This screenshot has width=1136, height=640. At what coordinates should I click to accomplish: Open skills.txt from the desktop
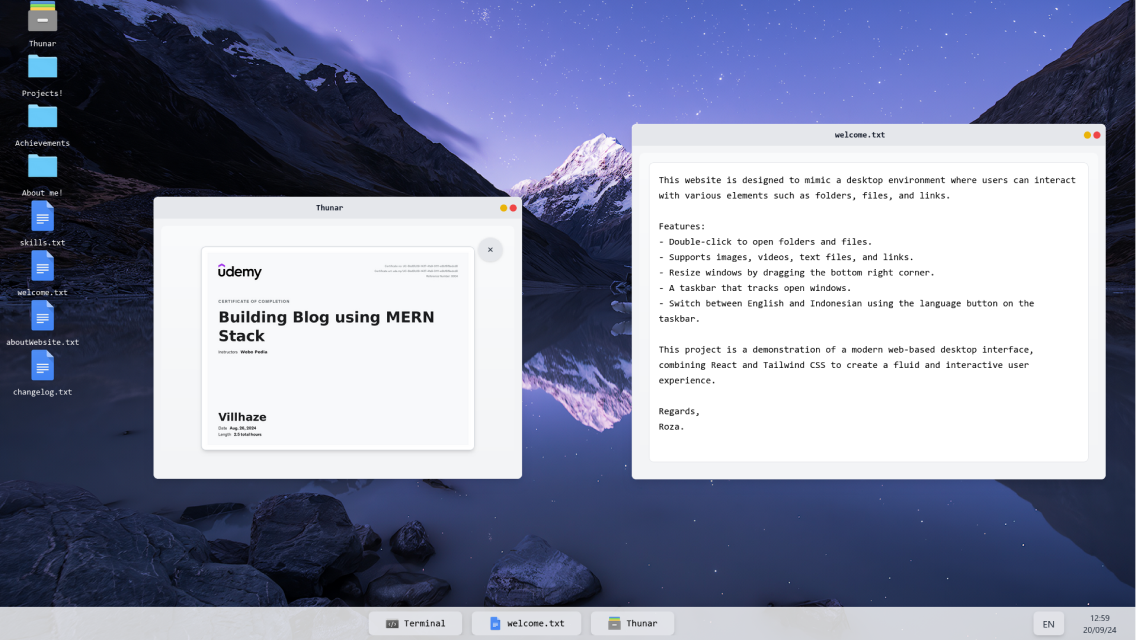click(41, 217)
